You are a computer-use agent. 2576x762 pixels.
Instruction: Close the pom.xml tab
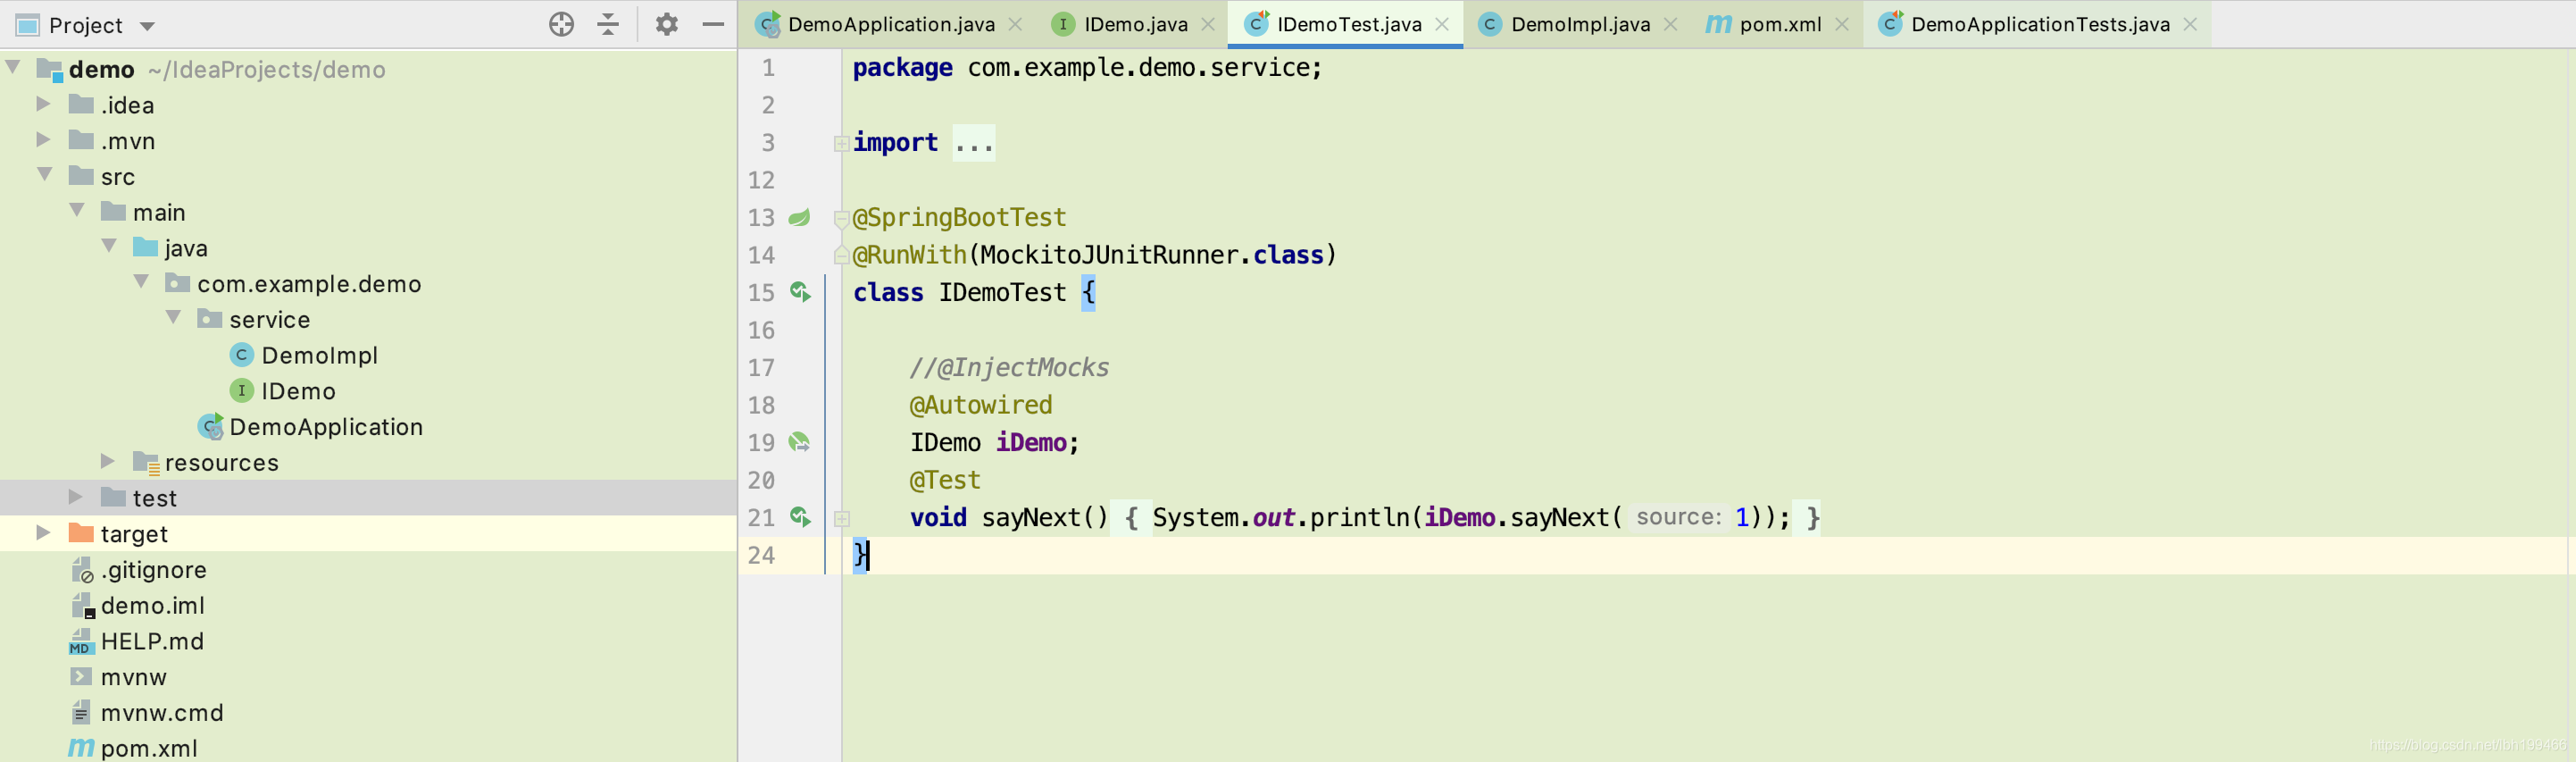point(1842,24)
